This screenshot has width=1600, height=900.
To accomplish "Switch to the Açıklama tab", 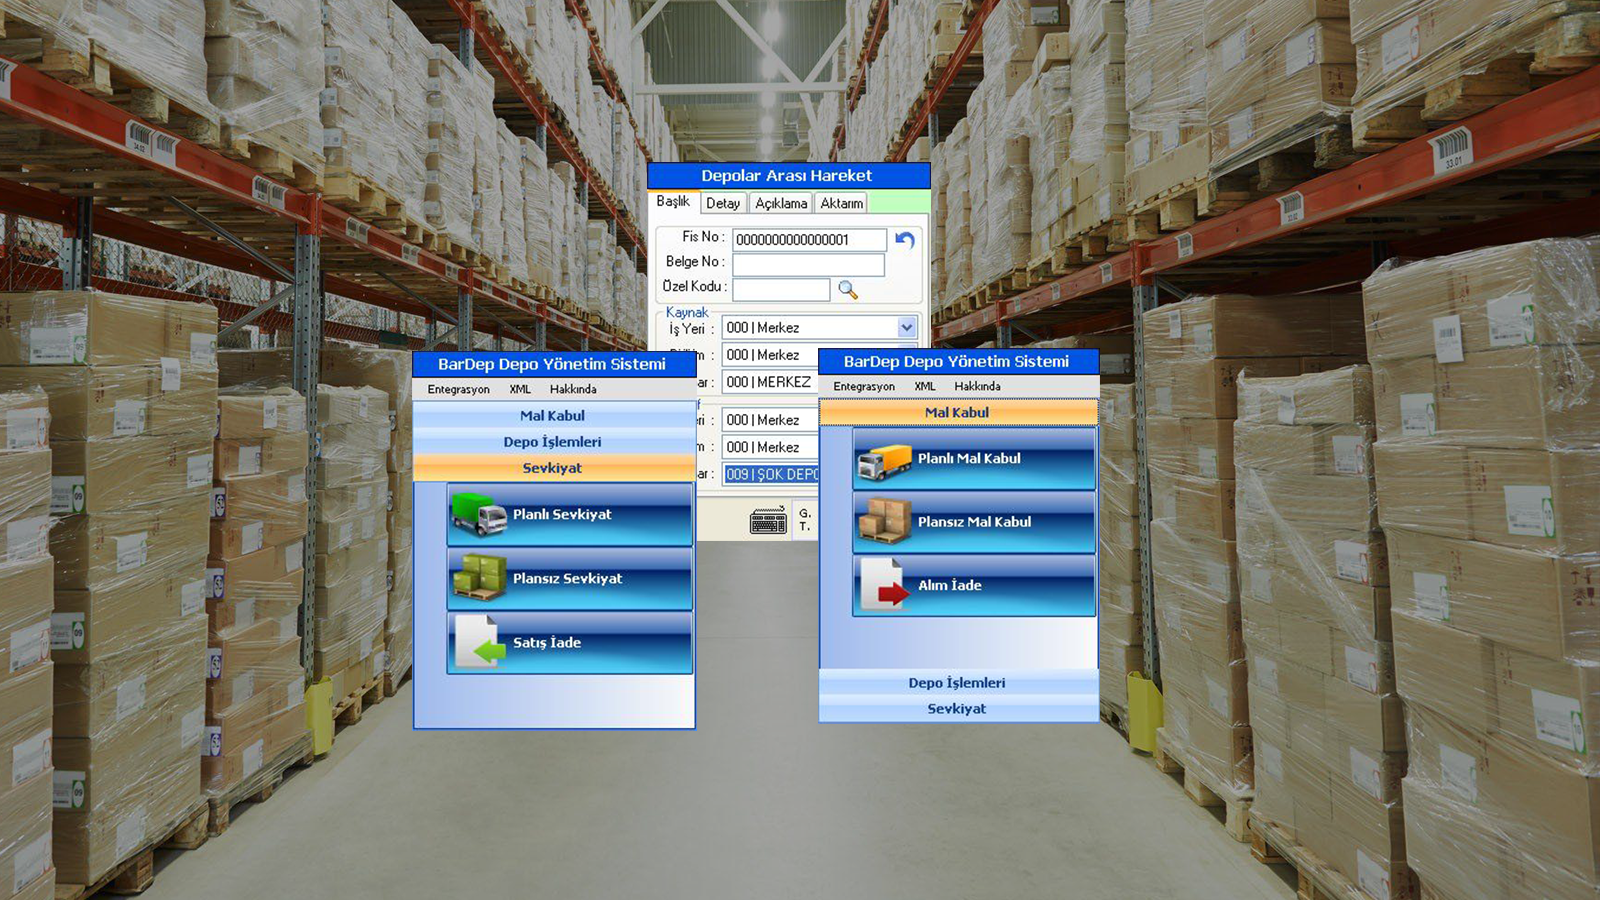I will (x=781, y=203).
